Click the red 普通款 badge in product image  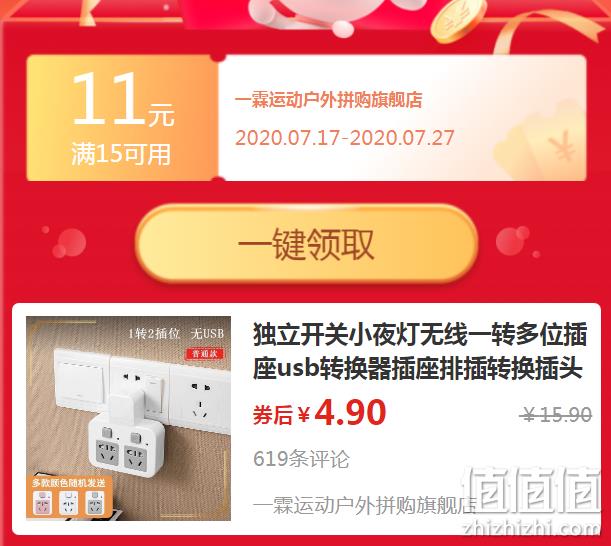(205, 354)
